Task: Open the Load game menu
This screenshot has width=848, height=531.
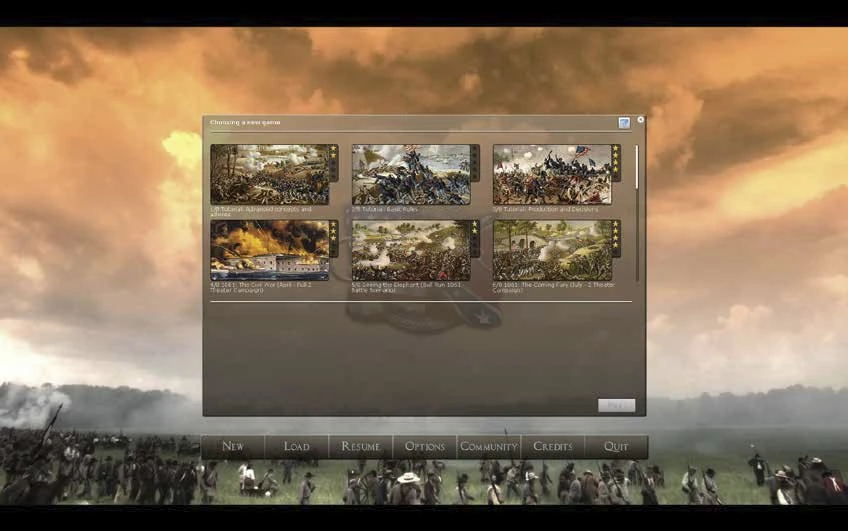Action: click(297, 447)
